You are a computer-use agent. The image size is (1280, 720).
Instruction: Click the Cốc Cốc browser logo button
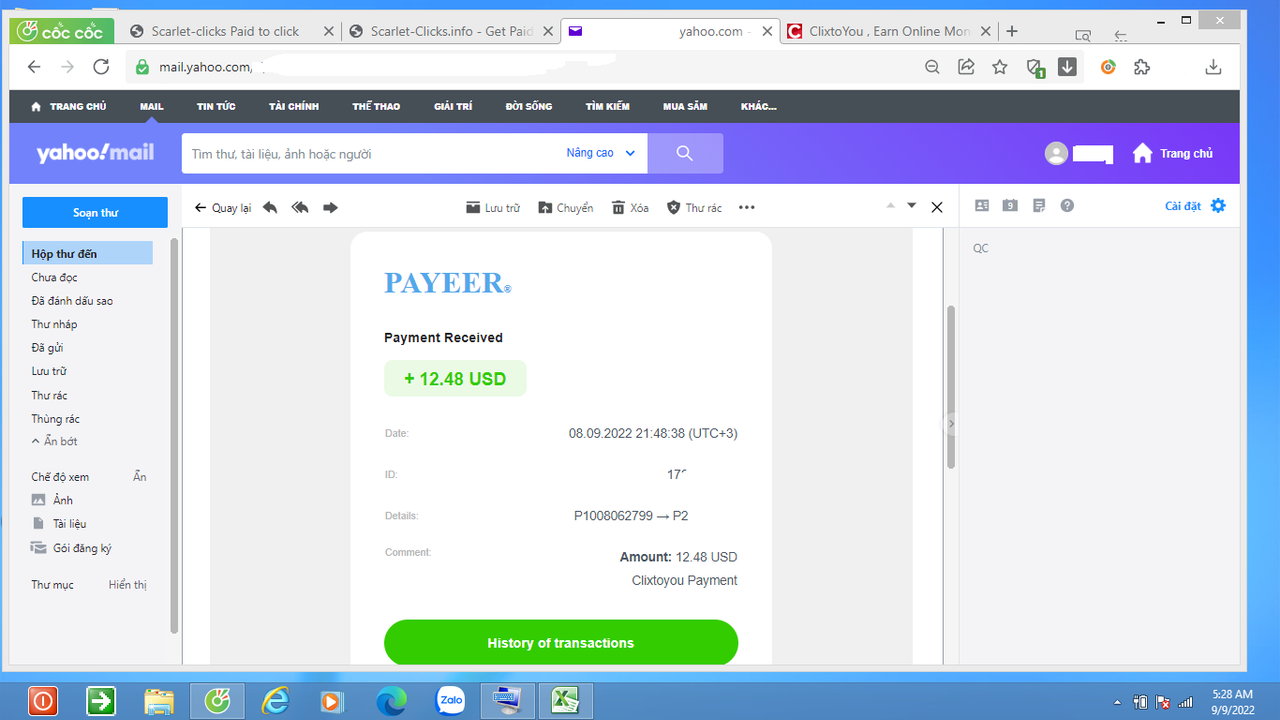click(63, 31)
